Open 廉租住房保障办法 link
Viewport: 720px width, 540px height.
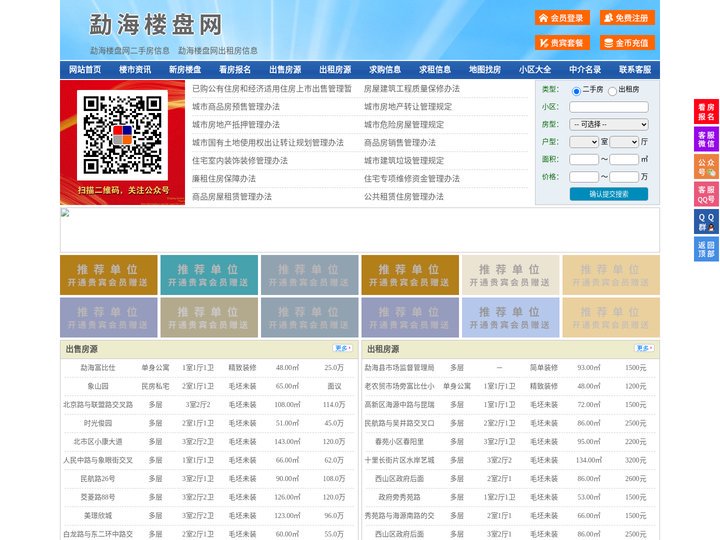coord(224,178)
